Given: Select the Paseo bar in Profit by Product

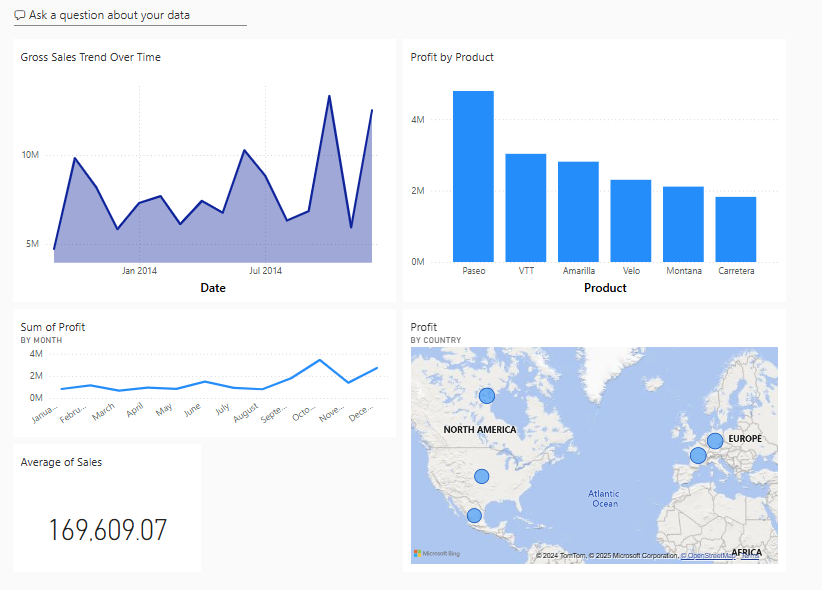Looking at the screenshot, I should (473, 175).
